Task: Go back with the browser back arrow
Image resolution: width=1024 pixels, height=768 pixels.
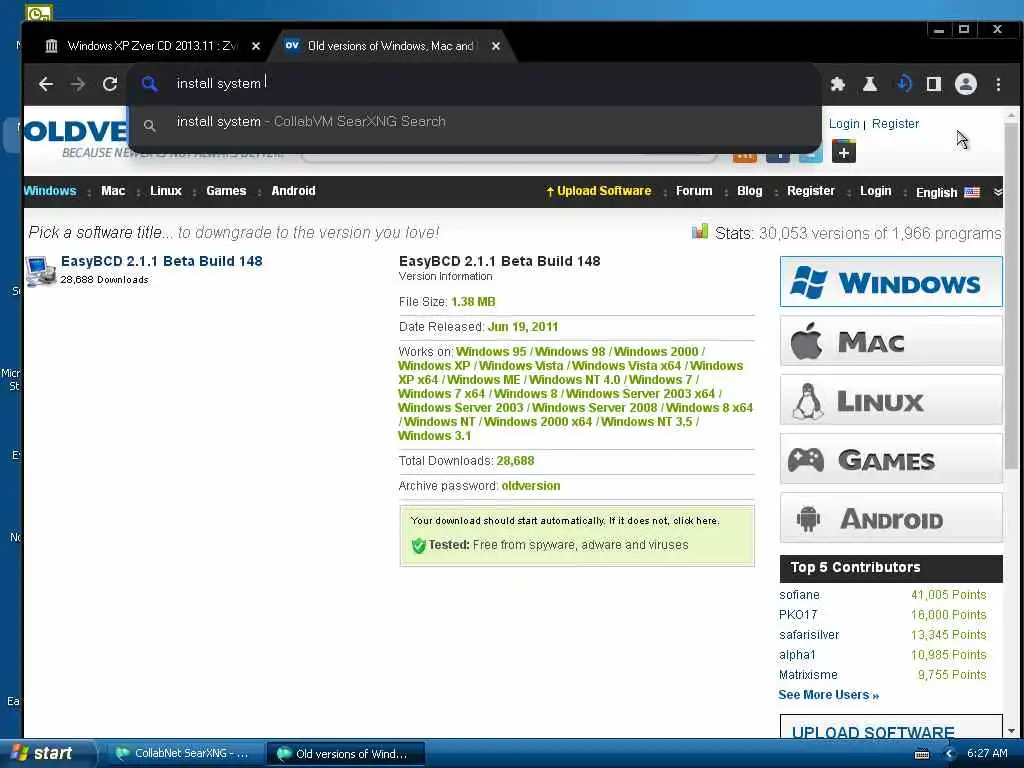Action: pos(45,84)
